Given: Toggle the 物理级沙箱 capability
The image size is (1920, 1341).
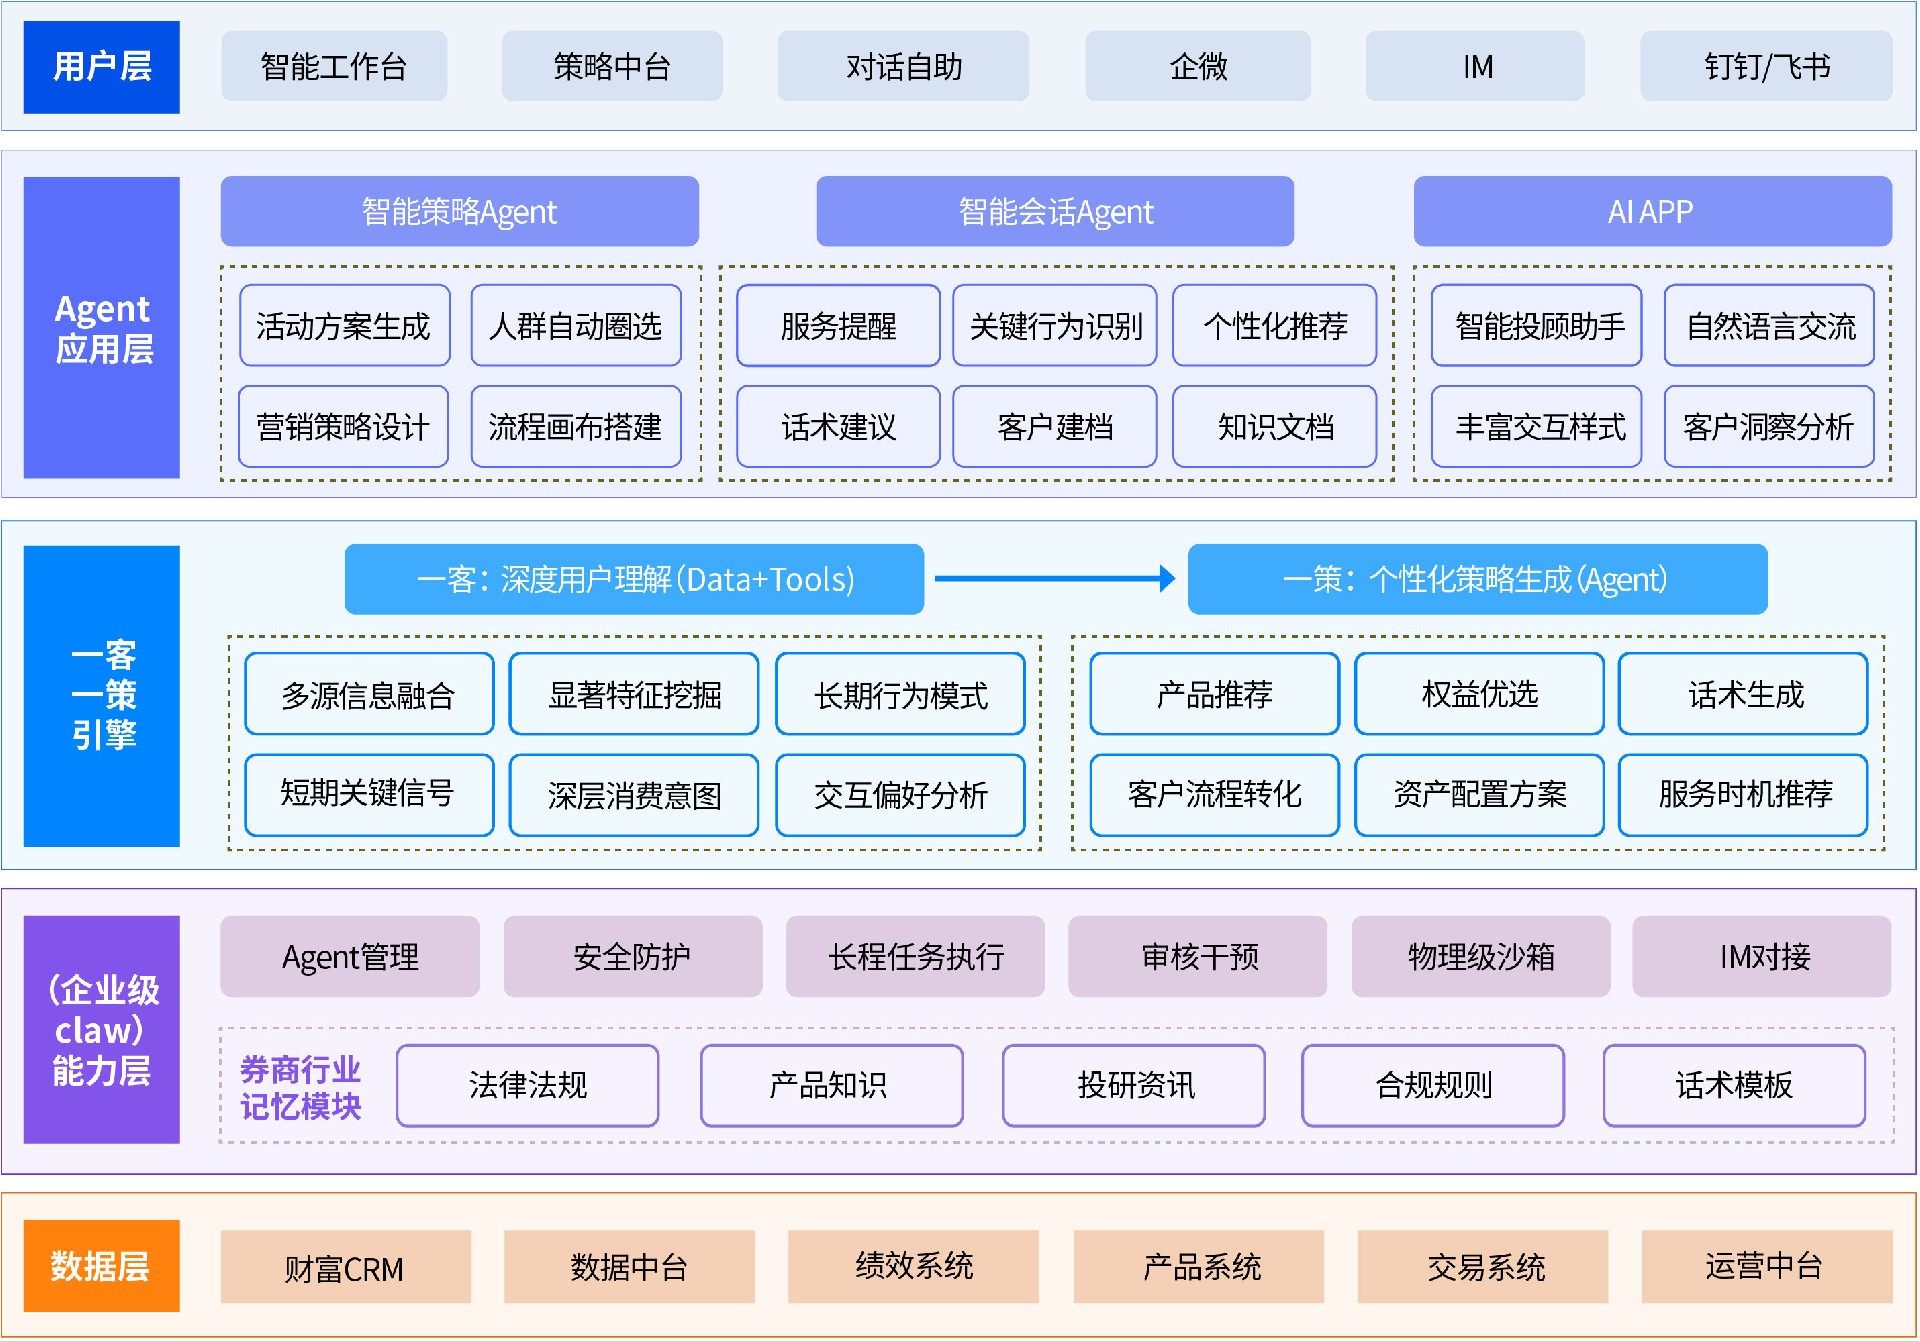Looking at the screenshot, I should [1479, 957].
